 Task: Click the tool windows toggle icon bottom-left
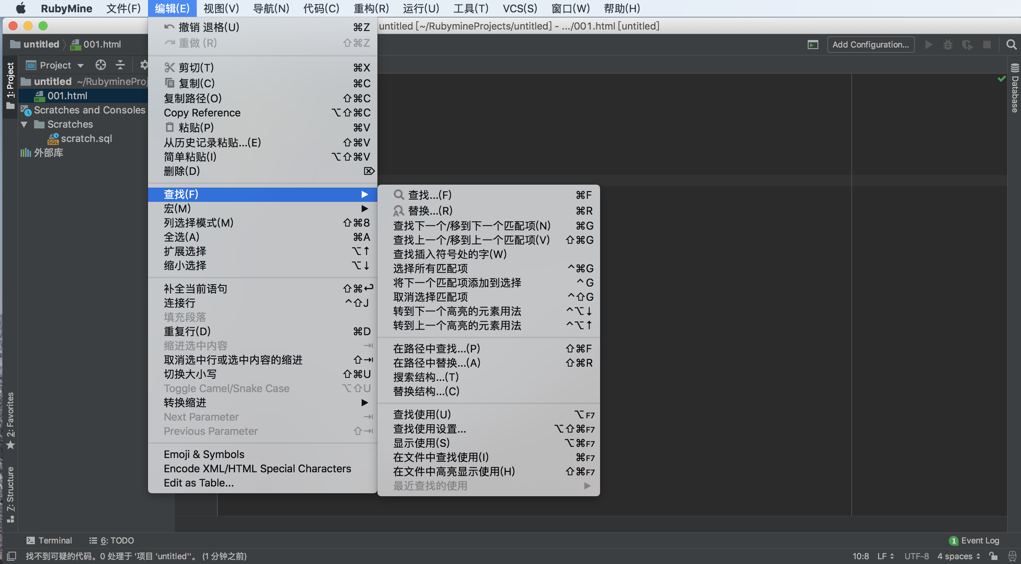tap(11, 556)
